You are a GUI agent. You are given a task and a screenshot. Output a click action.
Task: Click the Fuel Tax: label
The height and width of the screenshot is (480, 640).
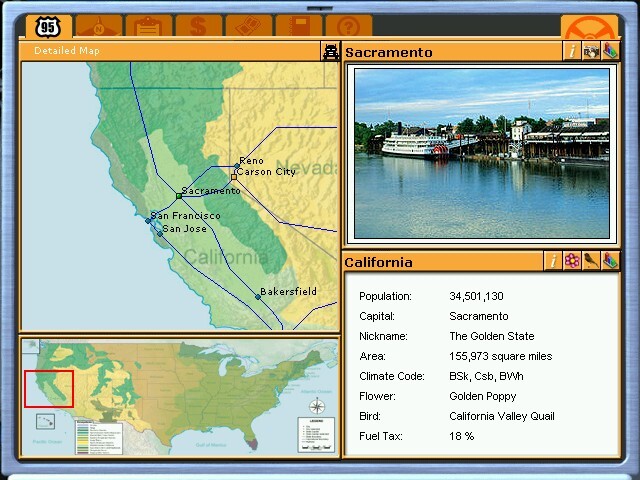[381, 436]
